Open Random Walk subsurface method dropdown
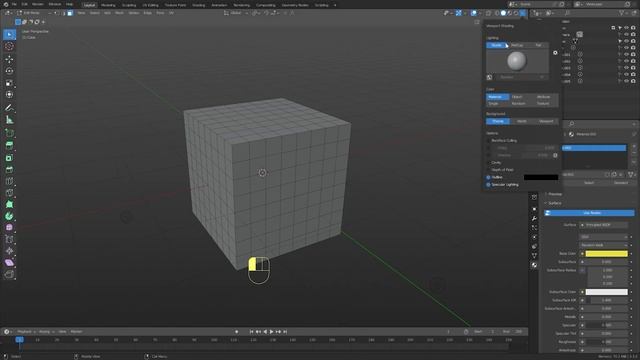640x360 pixels. [603, 245]
